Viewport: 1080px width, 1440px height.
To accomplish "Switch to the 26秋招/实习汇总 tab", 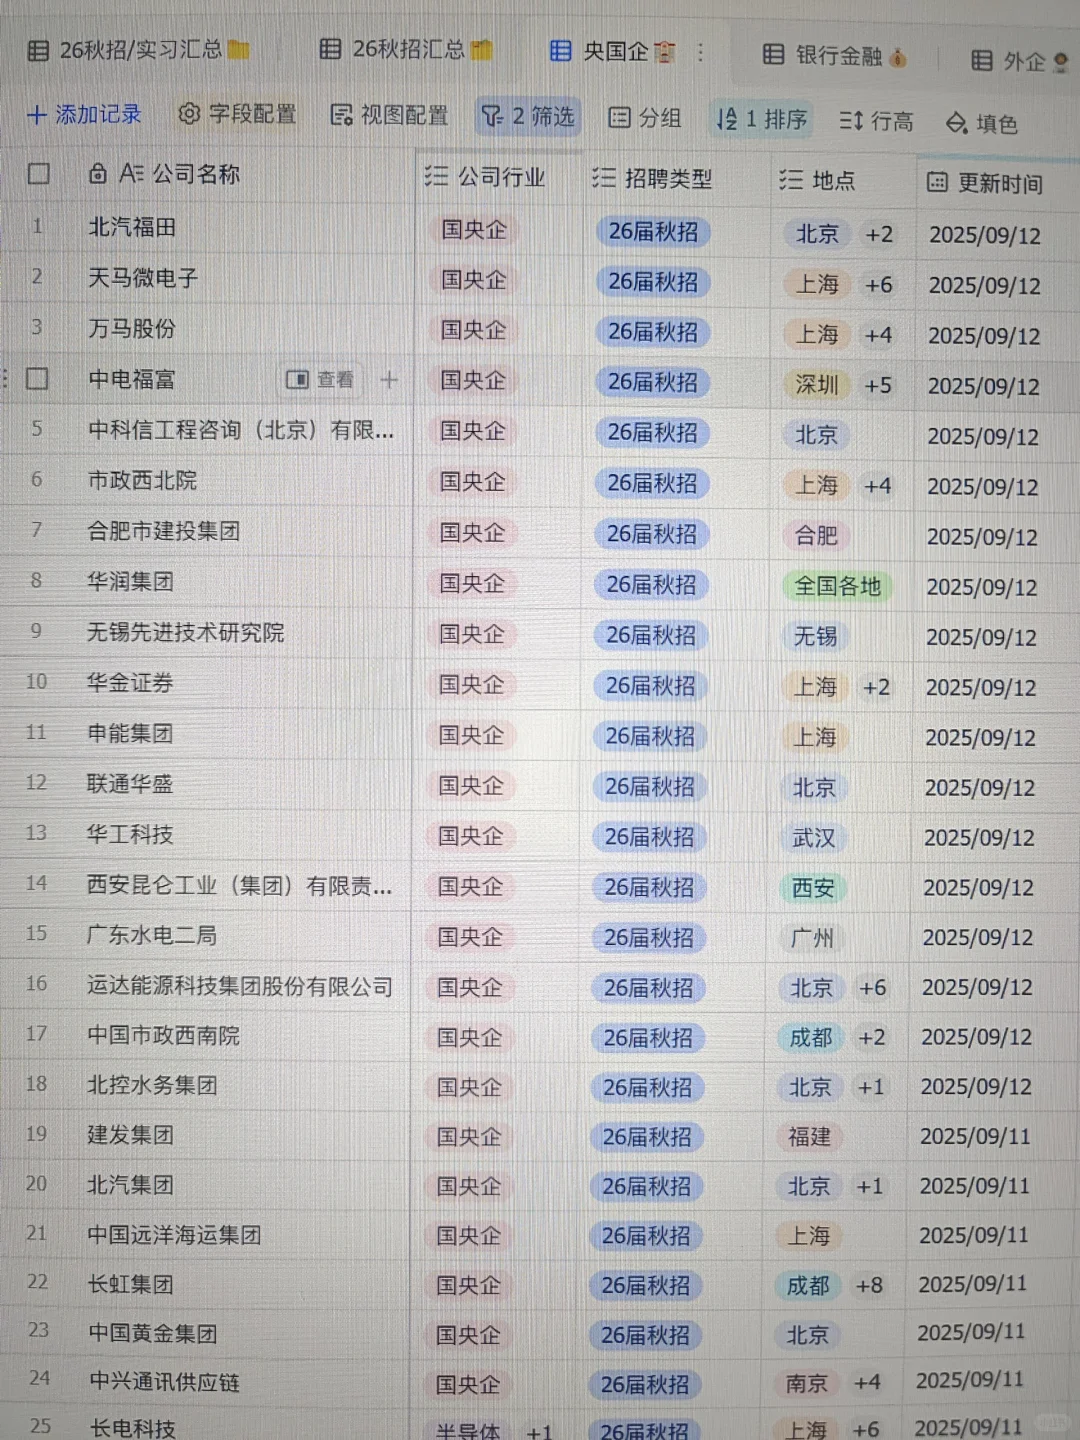I will [x=138, y=49].
